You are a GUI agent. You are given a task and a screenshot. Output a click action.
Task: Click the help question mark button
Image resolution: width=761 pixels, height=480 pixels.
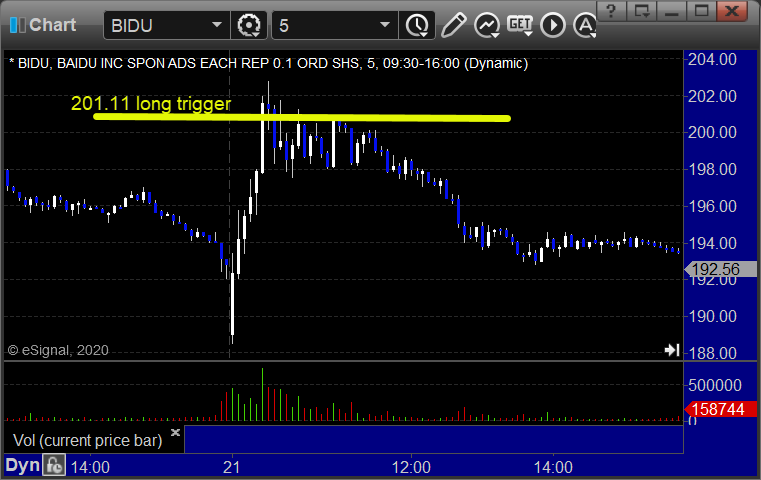611,10
